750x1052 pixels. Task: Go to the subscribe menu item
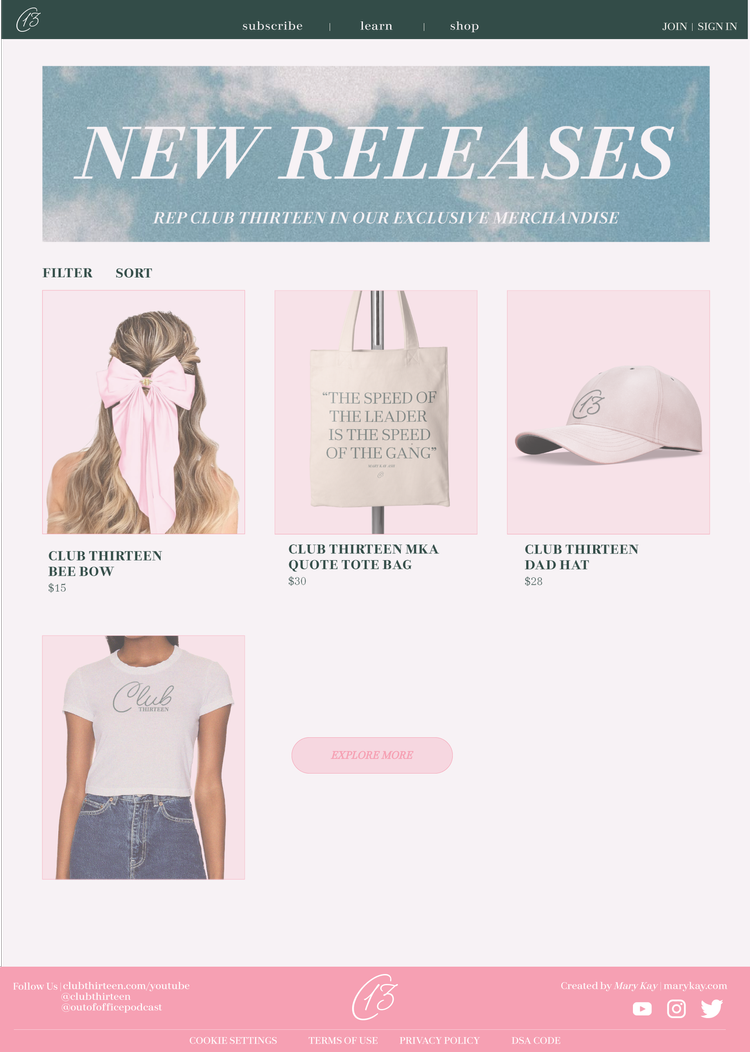272,26
